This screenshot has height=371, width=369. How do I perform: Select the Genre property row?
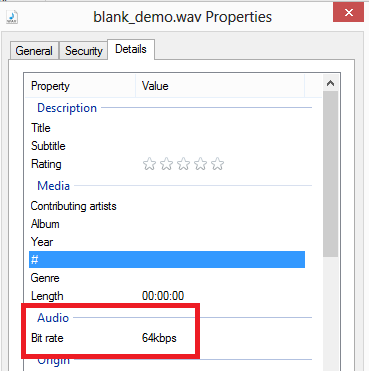(x=167, y=278)
